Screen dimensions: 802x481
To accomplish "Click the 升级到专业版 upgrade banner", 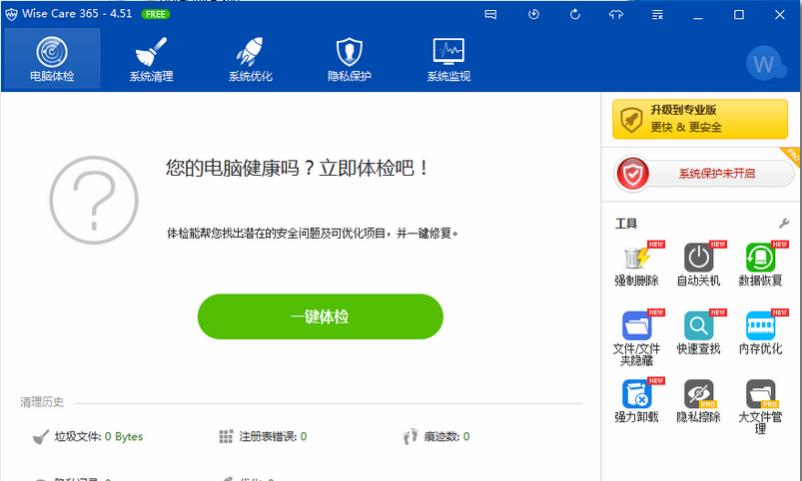I will 700,119.
